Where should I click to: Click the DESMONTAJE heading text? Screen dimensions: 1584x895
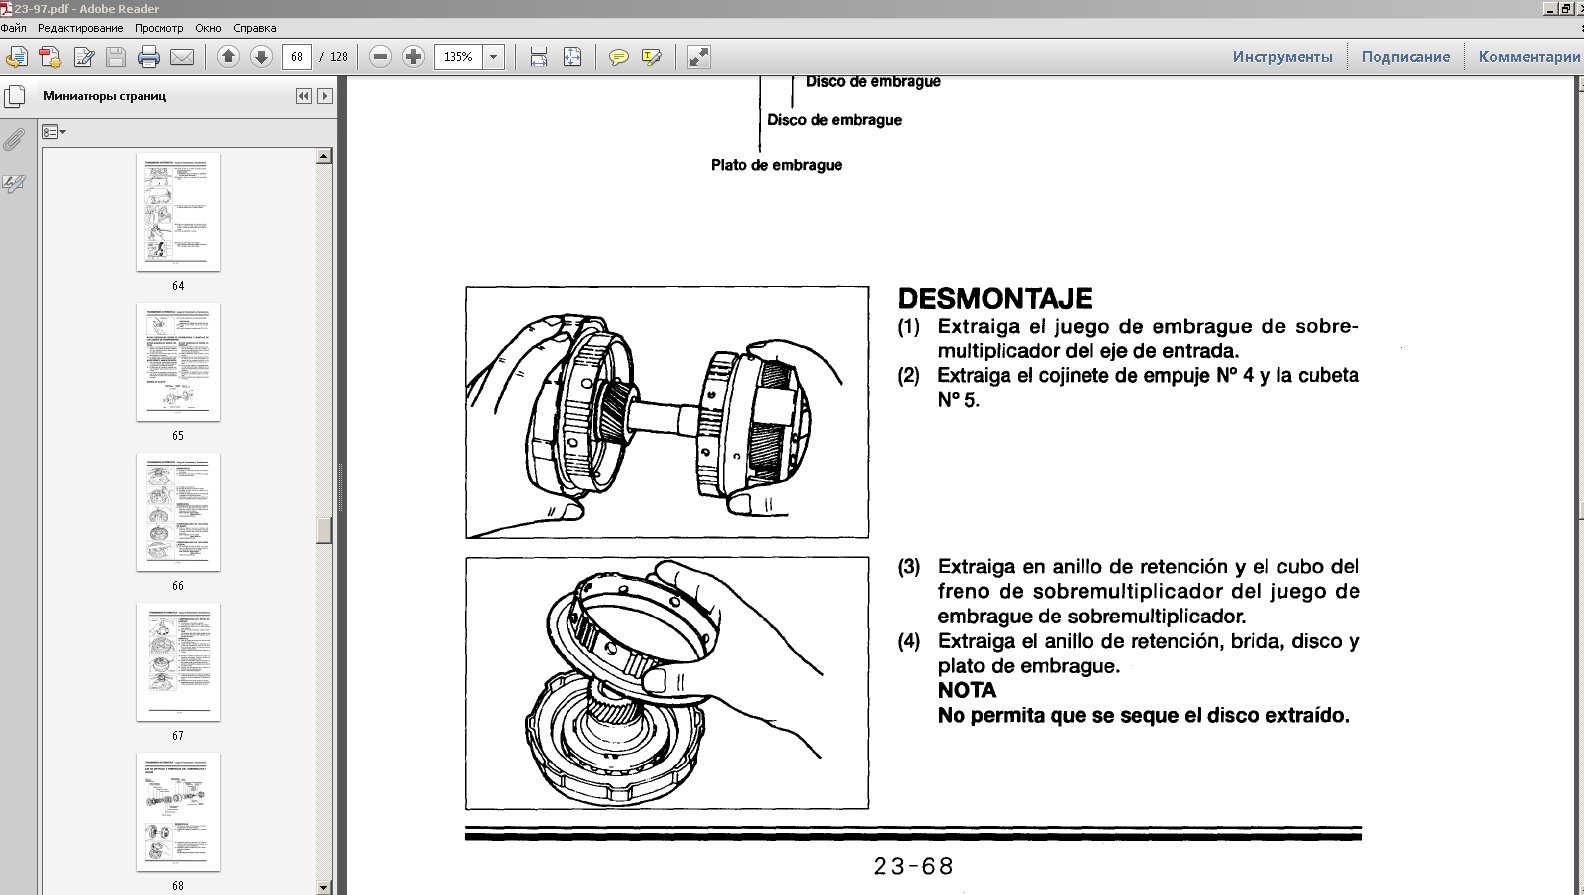994,299
